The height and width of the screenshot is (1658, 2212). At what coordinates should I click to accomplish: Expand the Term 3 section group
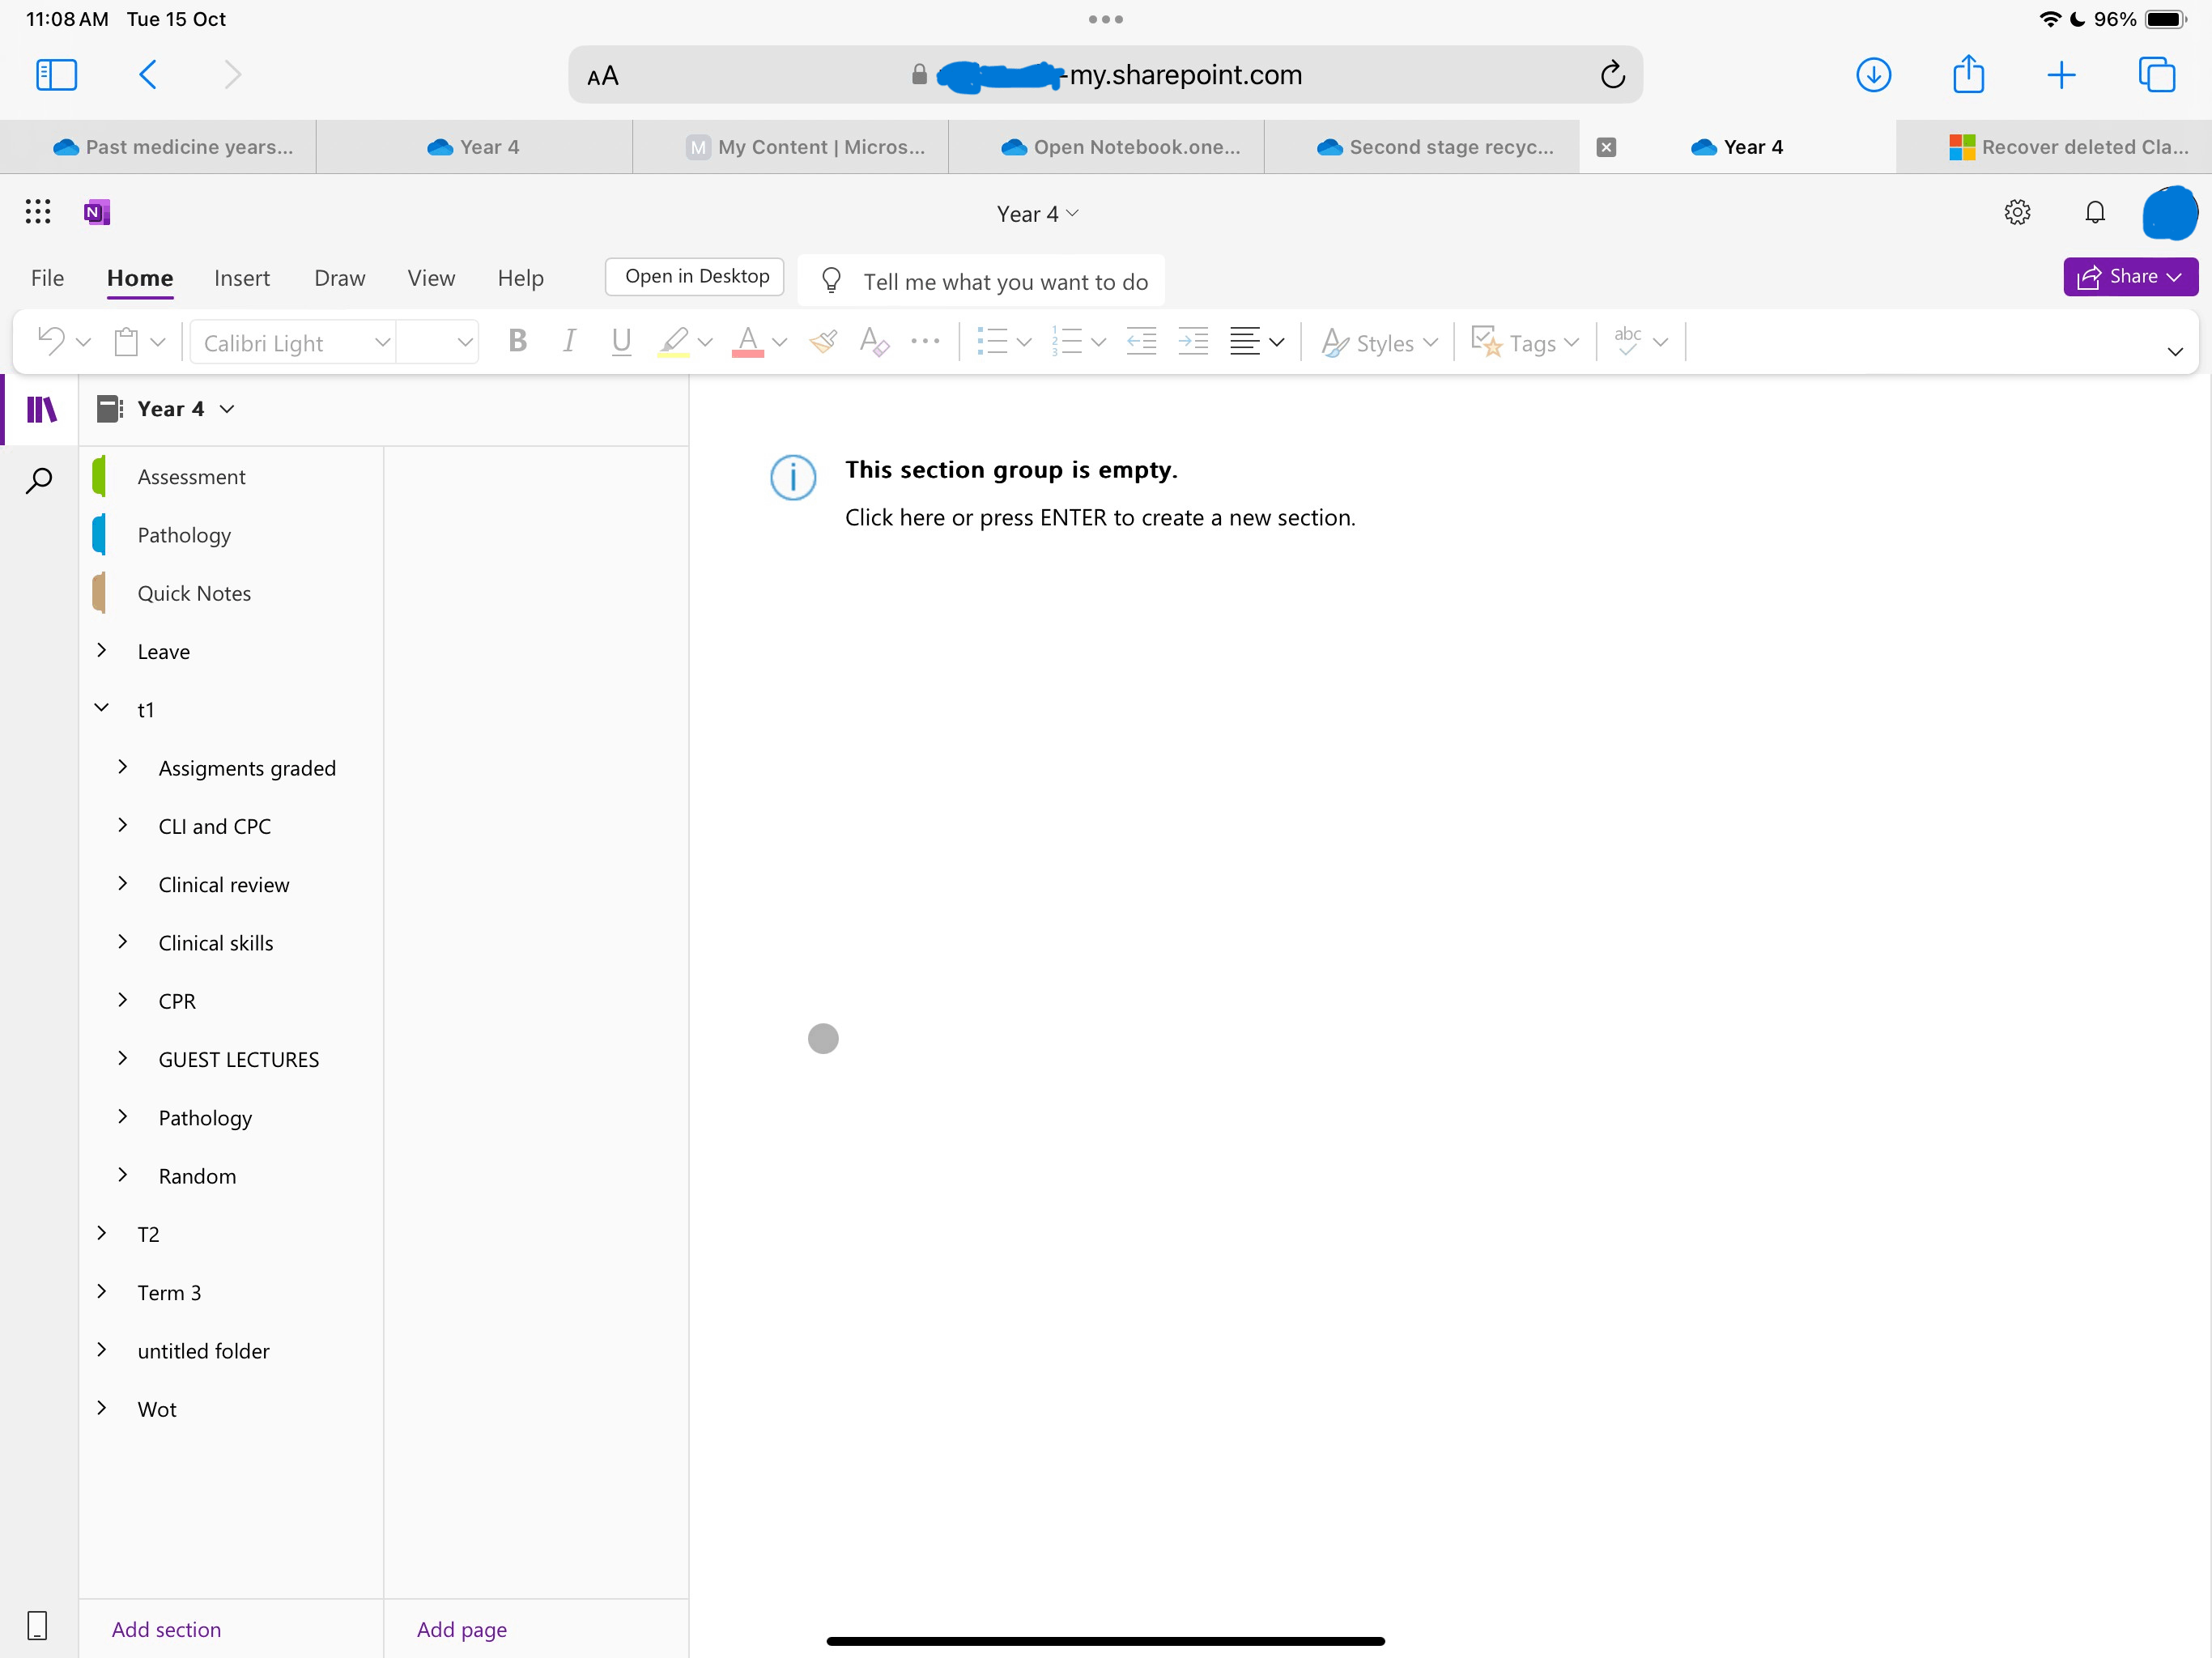[102, 1291]
